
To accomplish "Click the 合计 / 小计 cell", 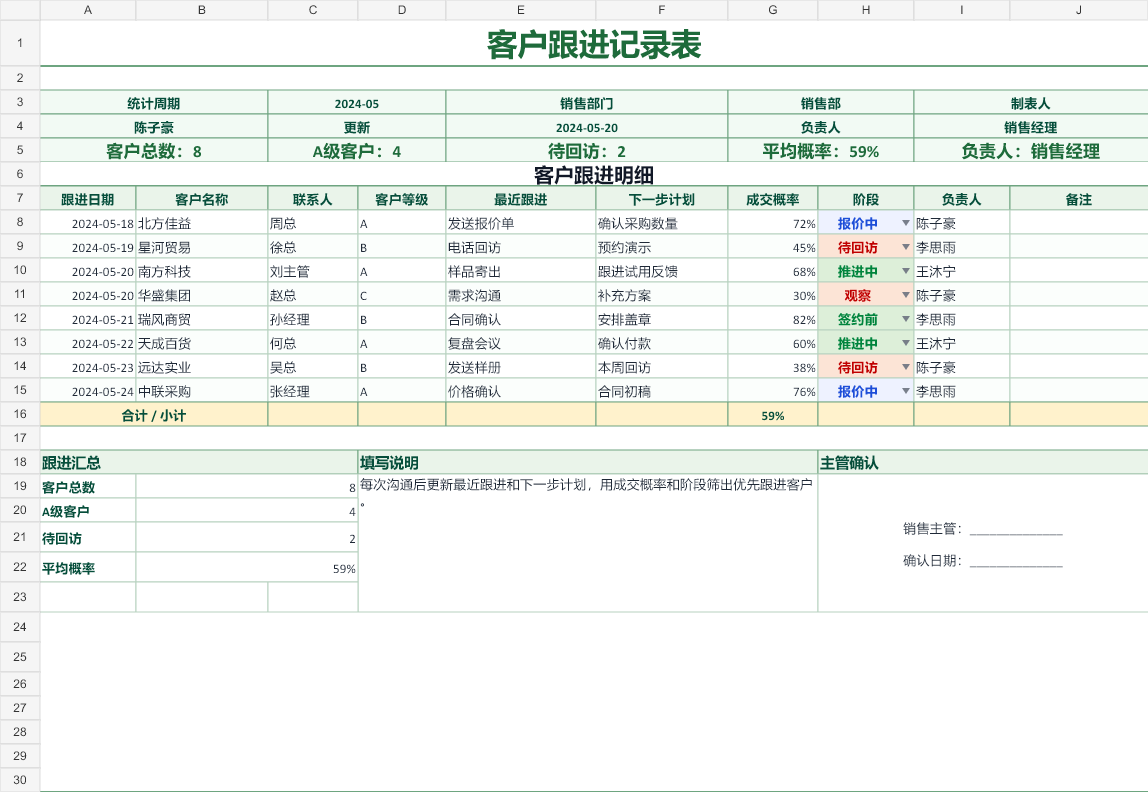I will pyautogui.click(x=154, y=415).
